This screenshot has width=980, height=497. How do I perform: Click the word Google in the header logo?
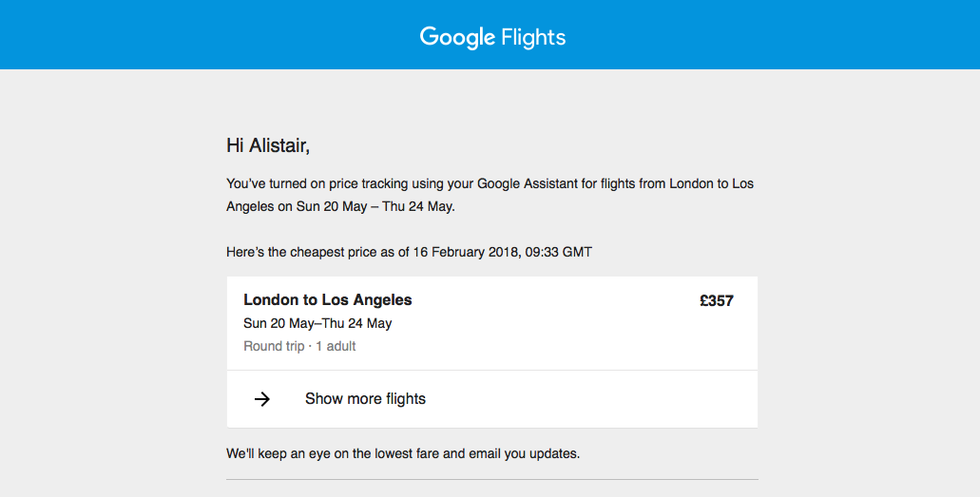pyautogui.click(x=457, y=37)
